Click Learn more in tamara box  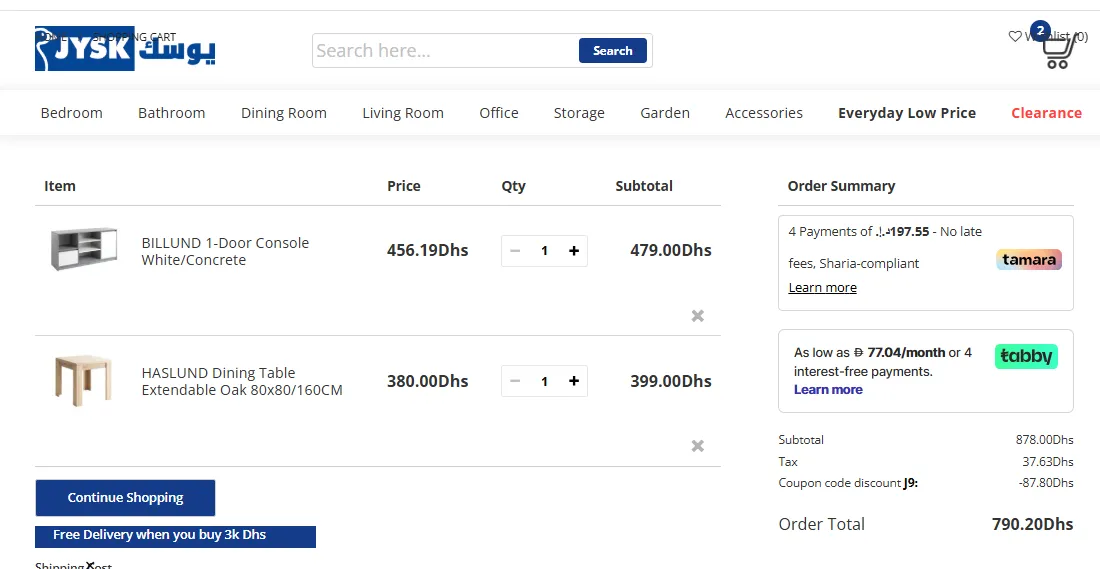(x=822, y=288)
